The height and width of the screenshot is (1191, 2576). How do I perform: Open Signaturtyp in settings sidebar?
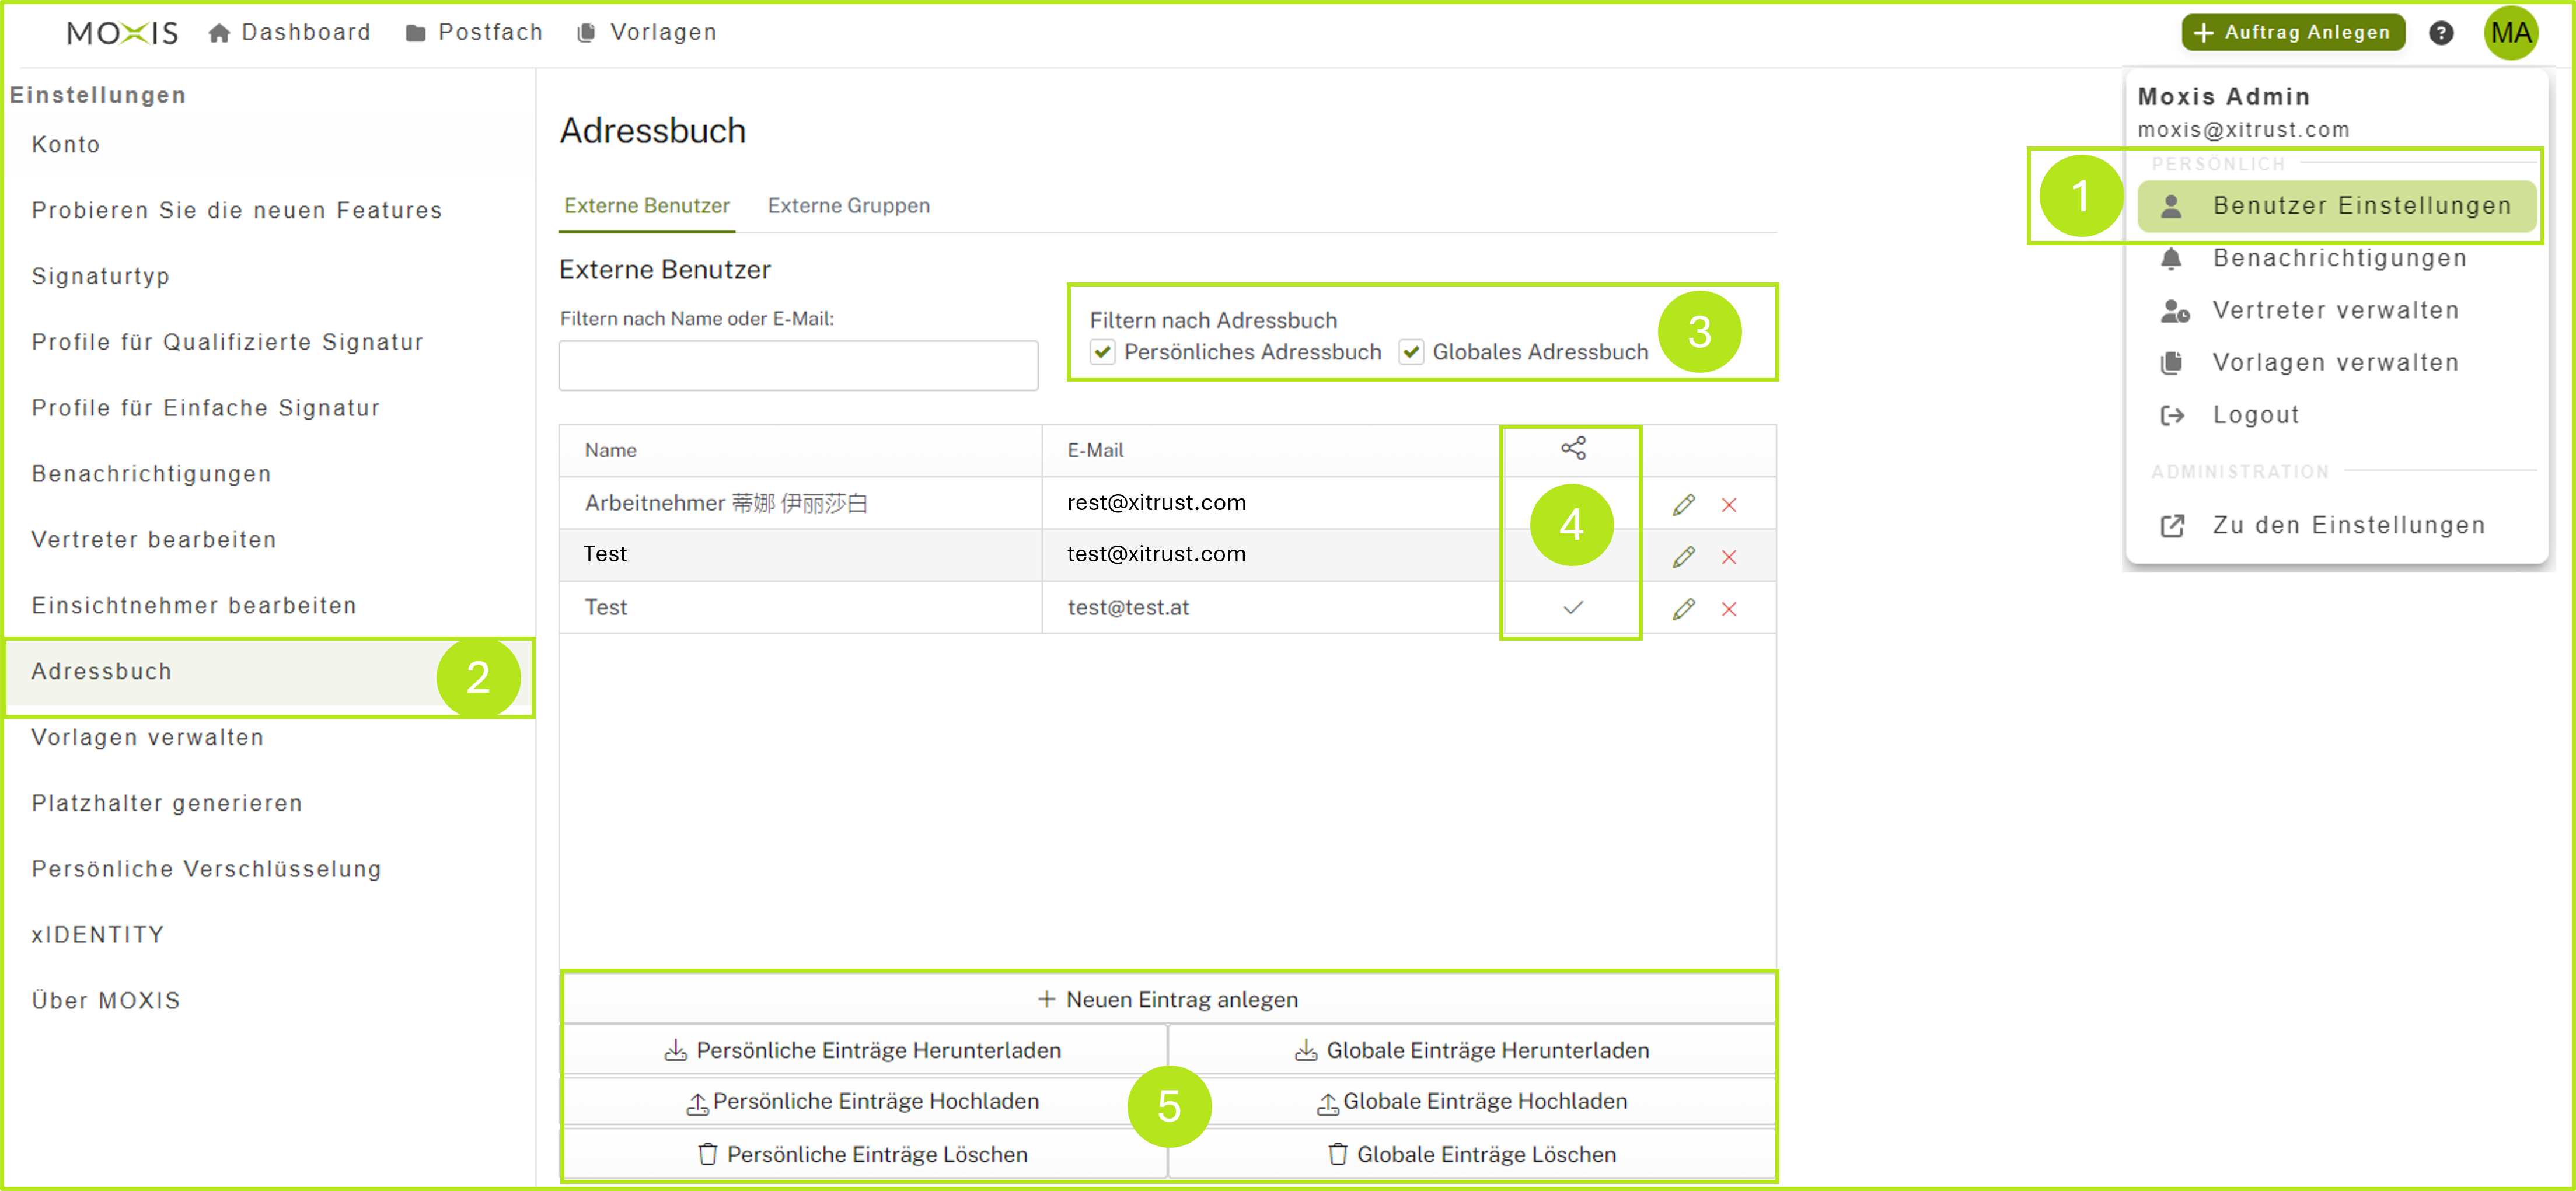100,276
